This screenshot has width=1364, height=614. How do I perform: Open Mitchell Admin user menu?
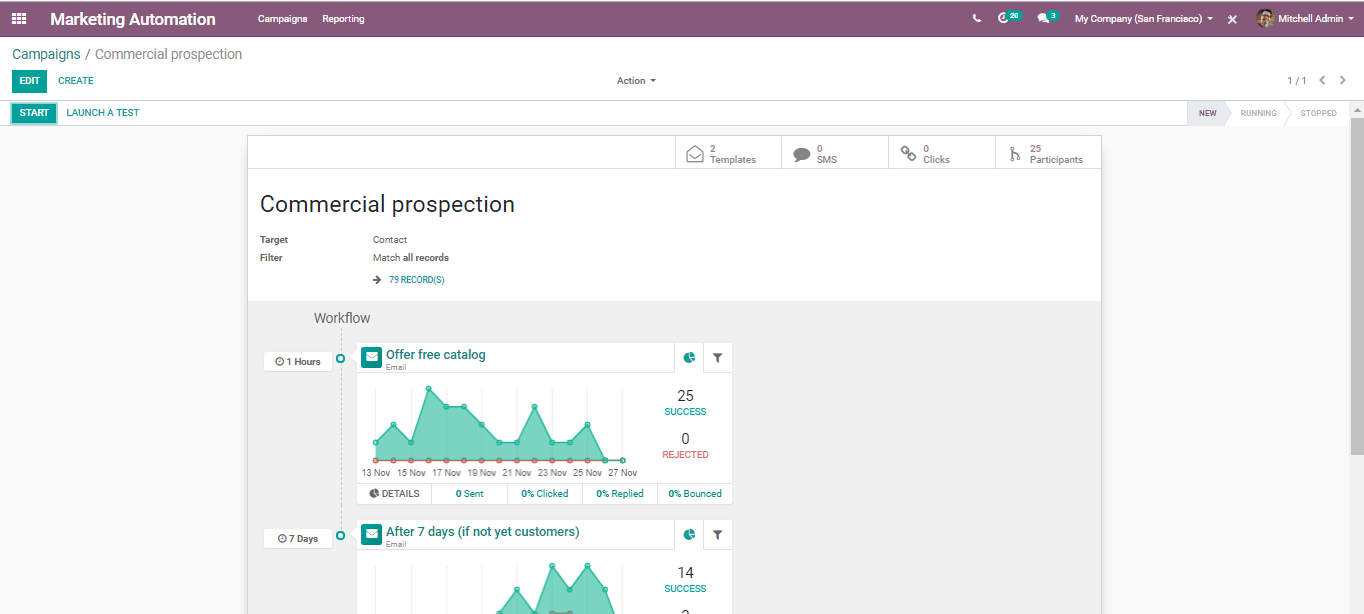[1306, 19]
